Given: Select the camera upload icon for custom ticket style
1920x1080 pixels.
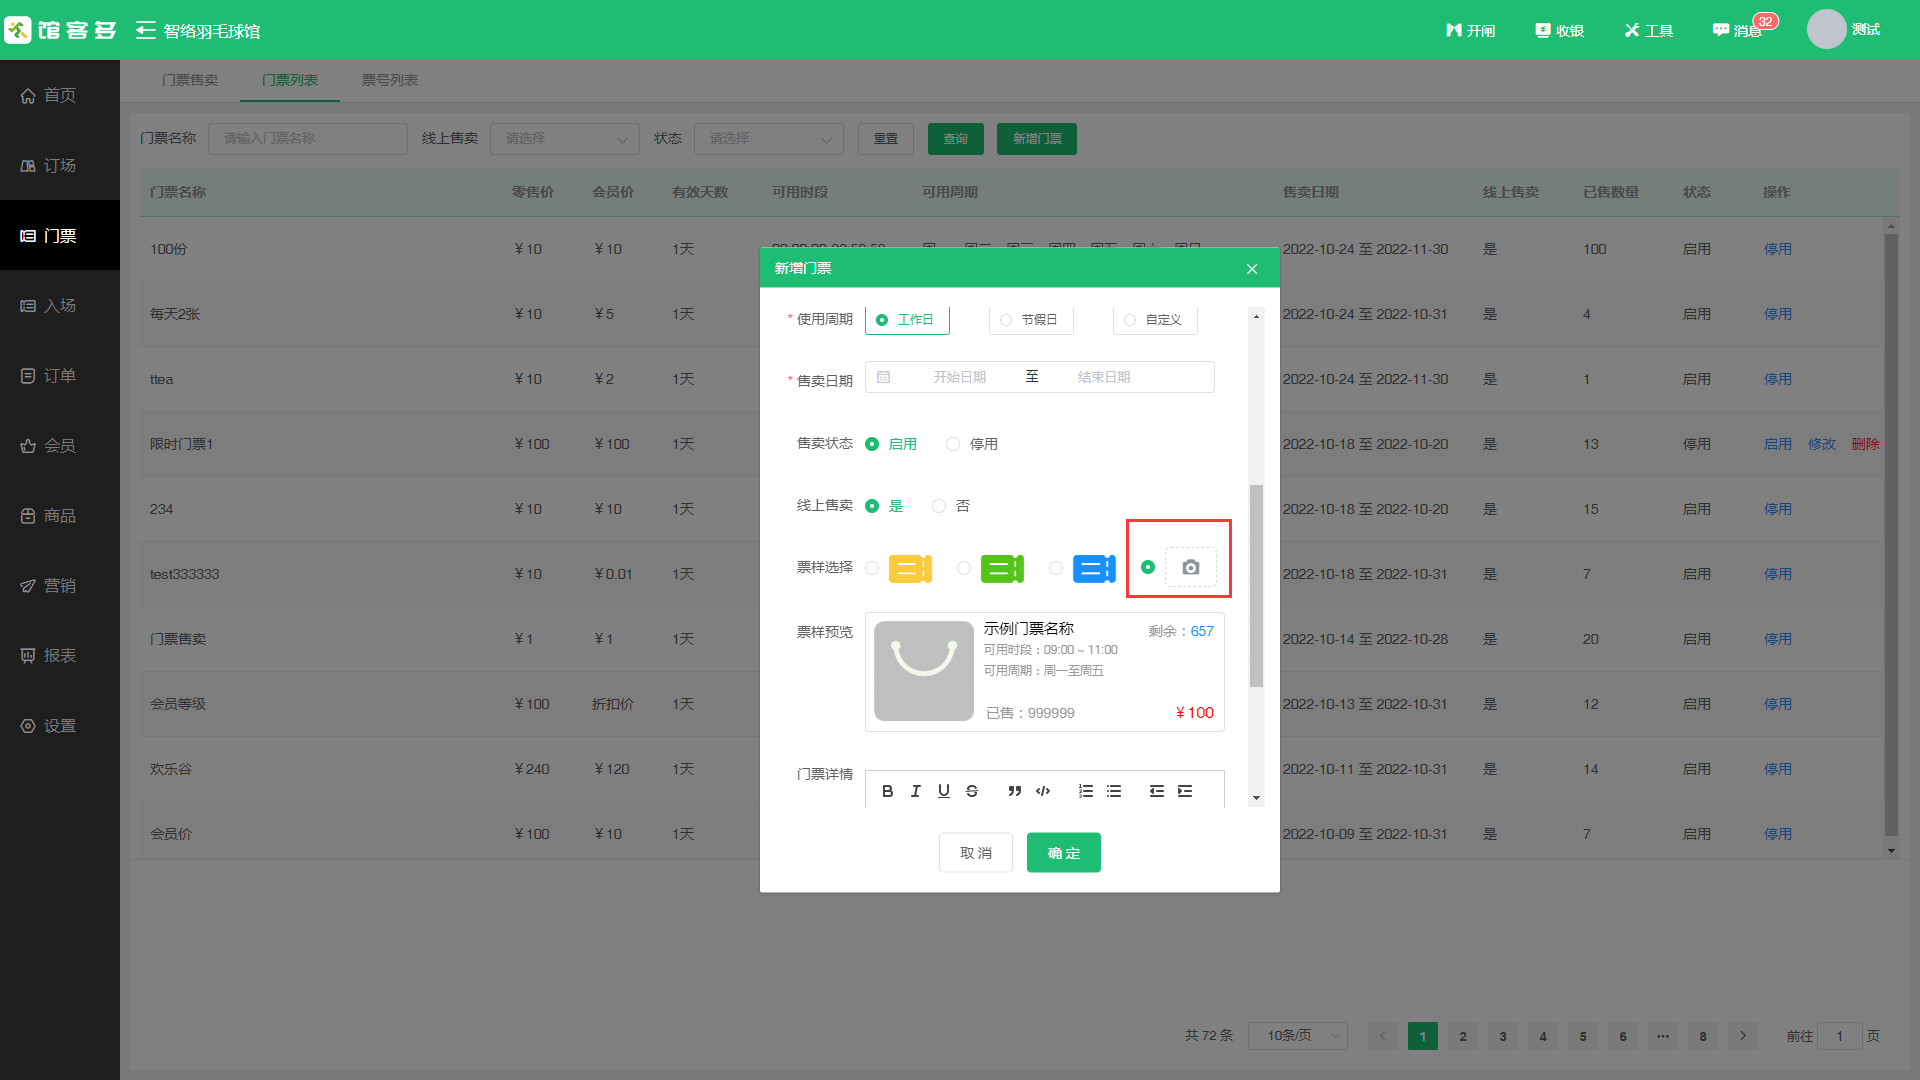Looking at the screenshot, I should coord(1191,567).
